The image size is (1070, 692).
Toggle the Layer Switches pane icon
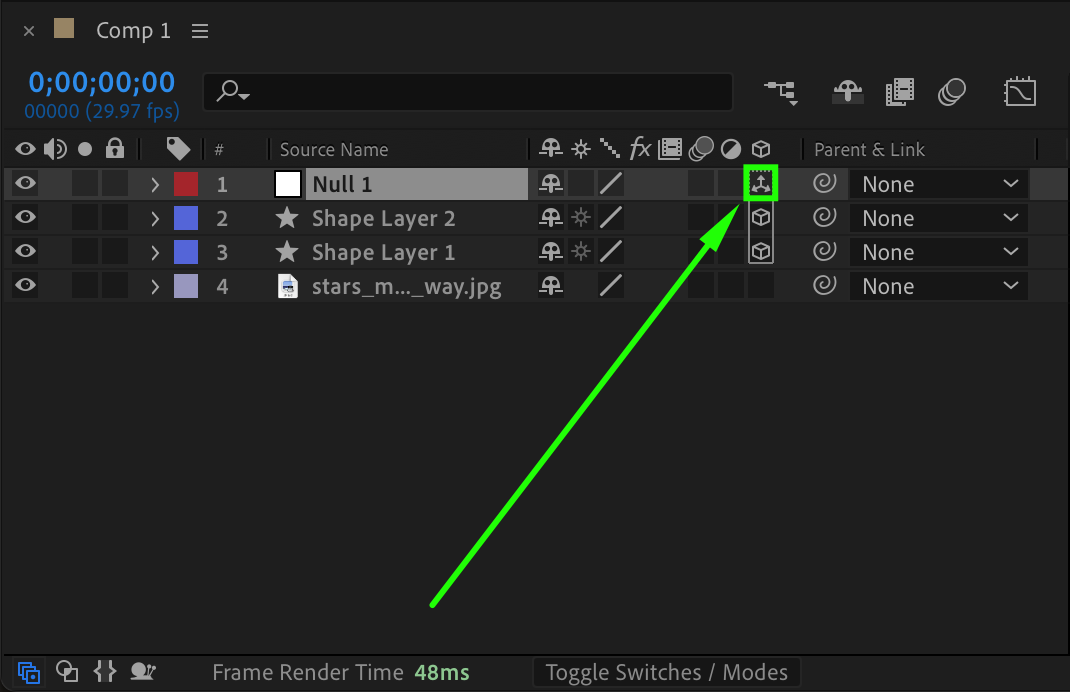(x=29, y=672)
